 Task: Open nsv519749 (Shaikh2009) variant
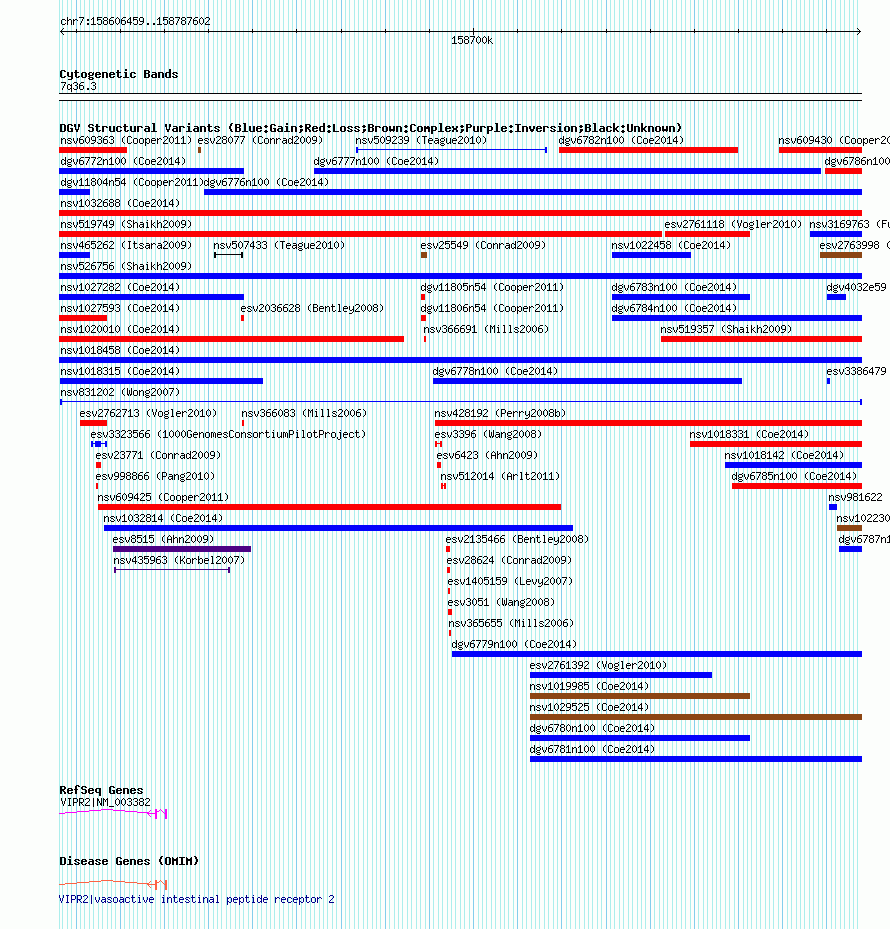(x=126, y=225)
